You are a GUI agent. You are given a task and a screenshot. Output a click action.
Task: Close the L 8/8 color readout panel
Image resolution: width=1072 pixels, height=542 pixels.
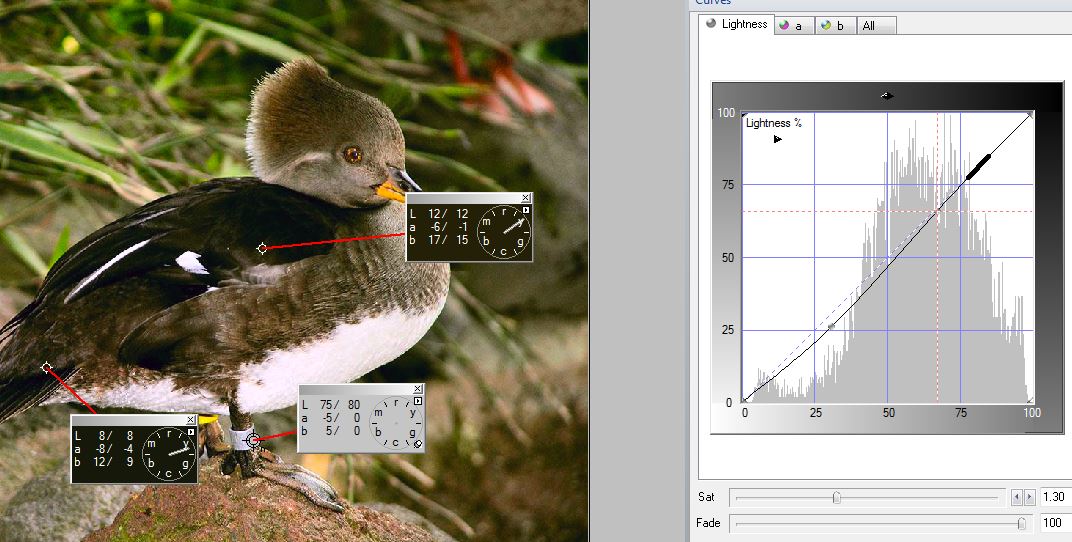click(x=190, y=420)
